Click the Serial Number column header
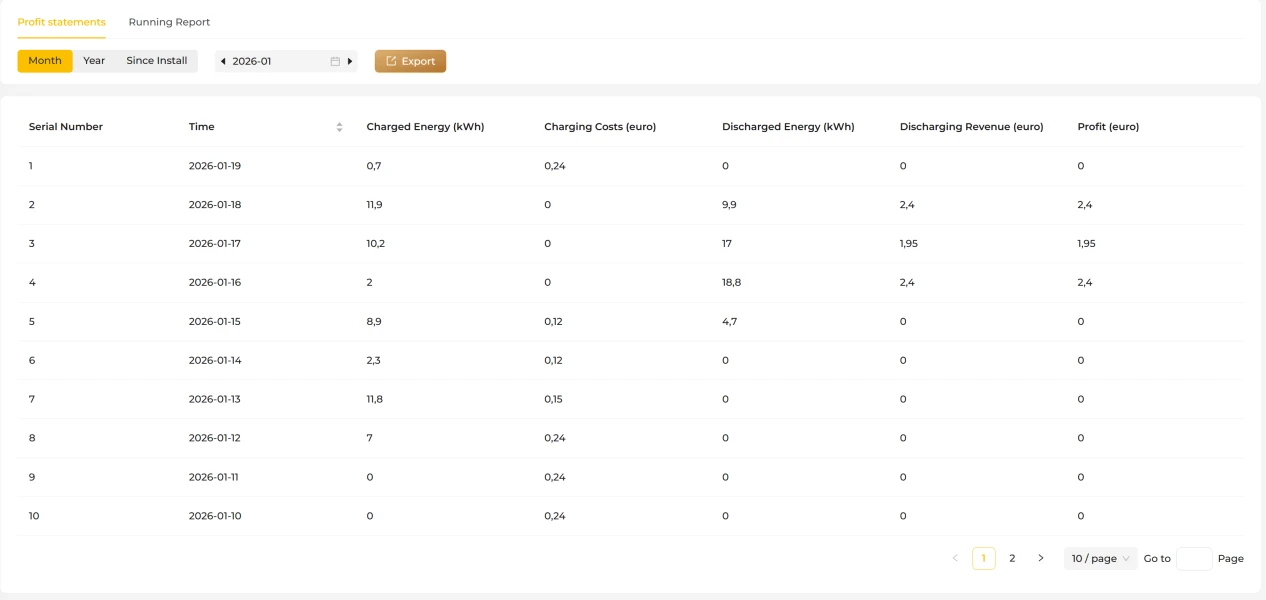Screen dimensions: 1266x600 (66, 127)
